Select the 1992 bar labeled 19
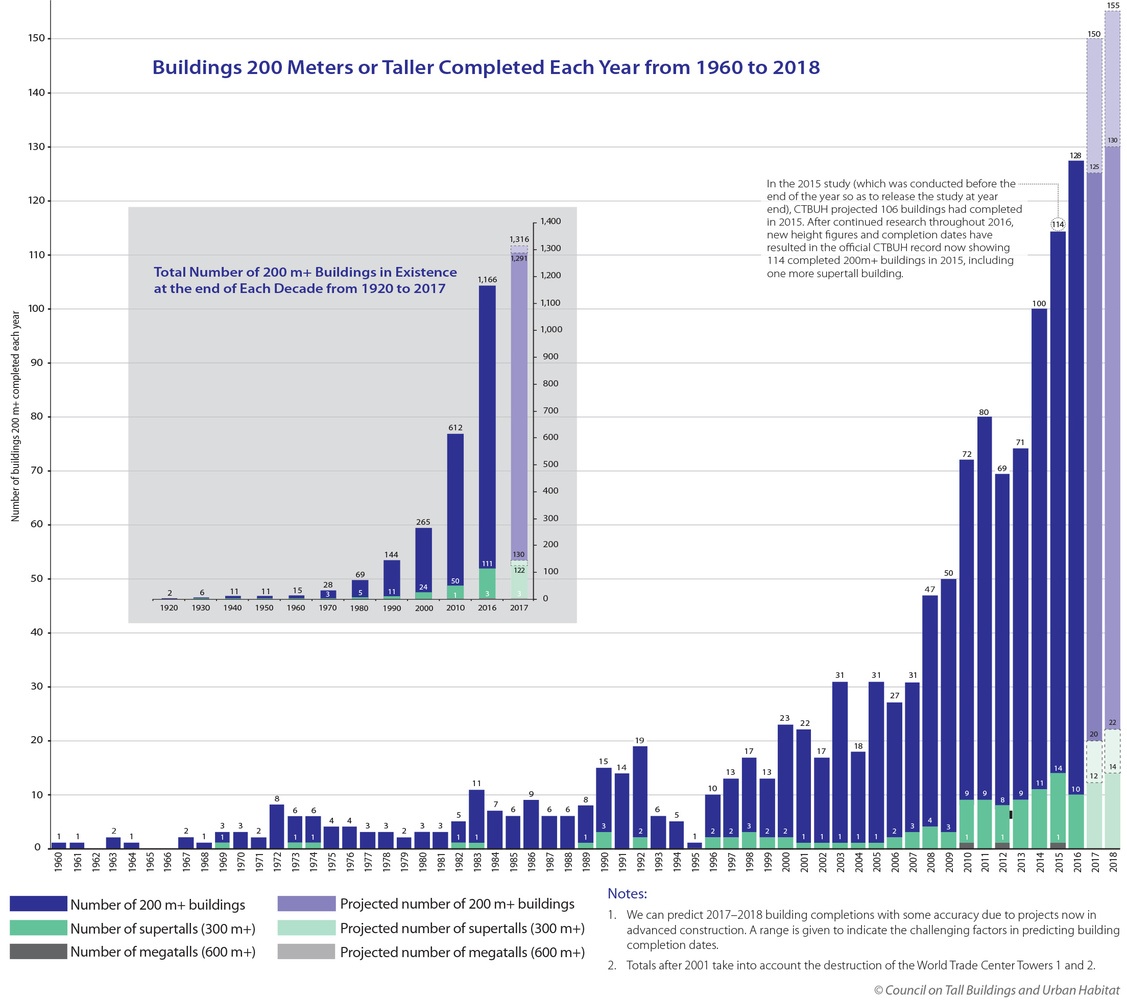The width and height of the screenshot is (1127, 1000). click(640, 797)
